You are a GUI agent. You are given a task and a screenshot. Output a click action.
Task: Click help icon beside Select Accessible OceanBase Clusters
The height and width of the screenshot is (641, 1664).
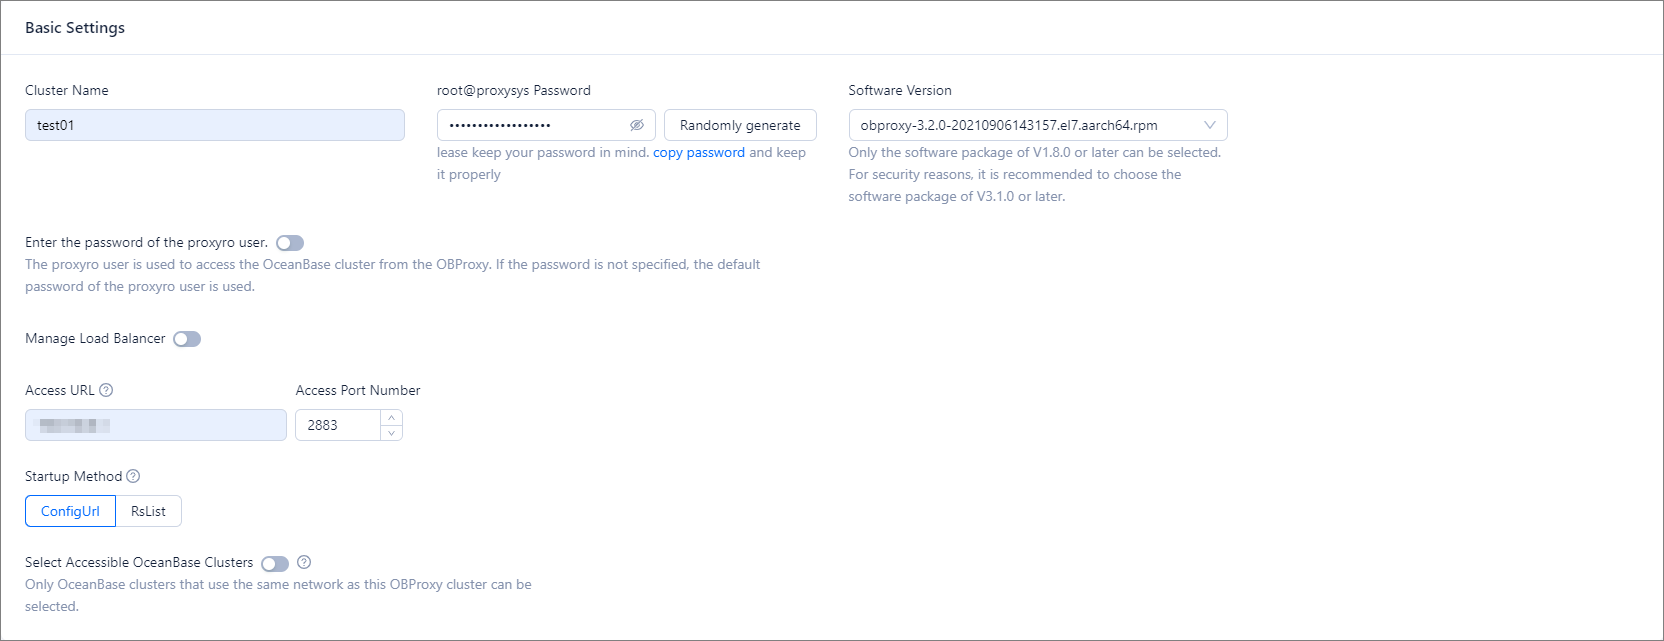pyautogui.click(x=304, y=562)
